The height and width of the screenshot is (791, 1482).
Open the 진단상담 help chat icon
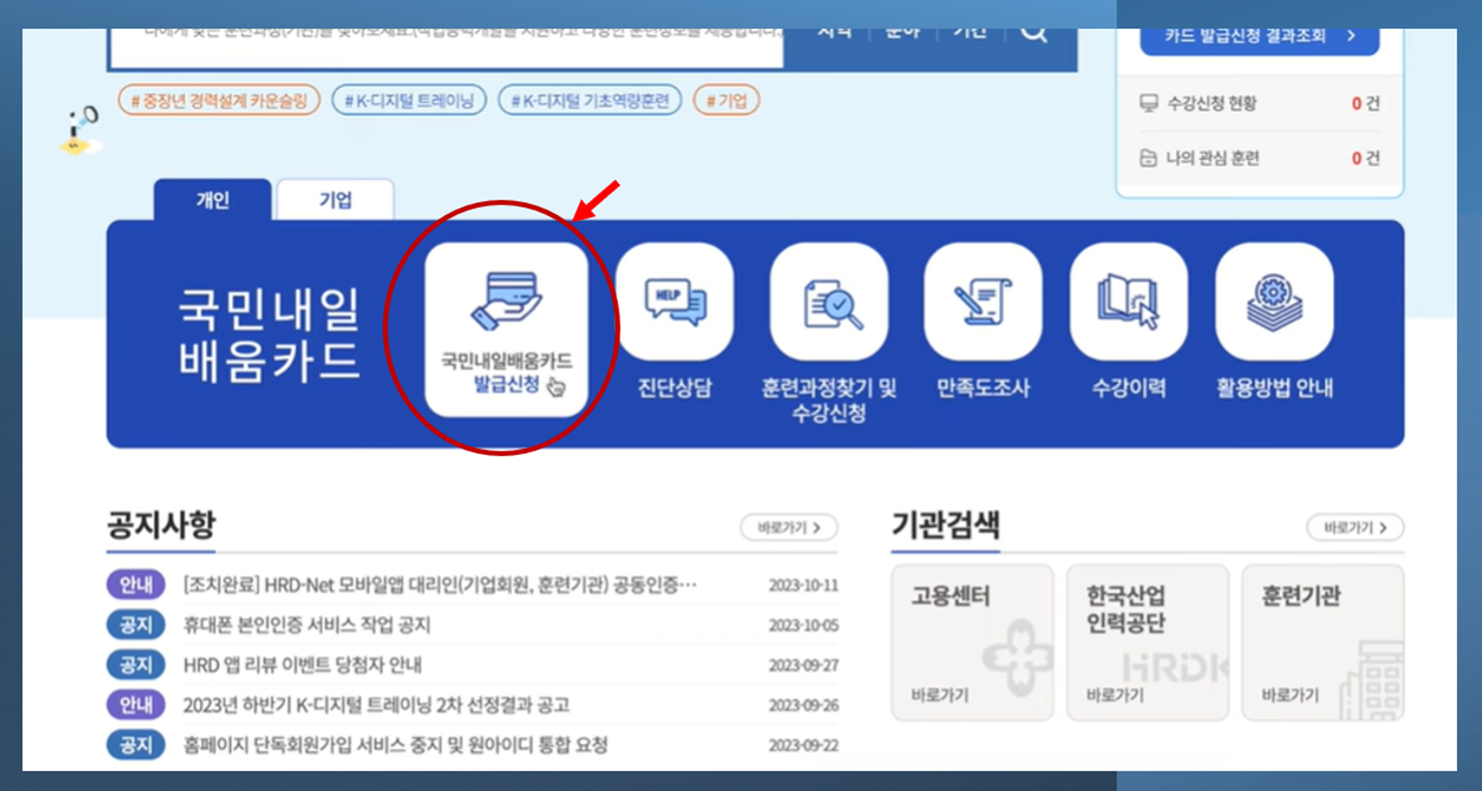pyautogui.click(x=675, y=301)
